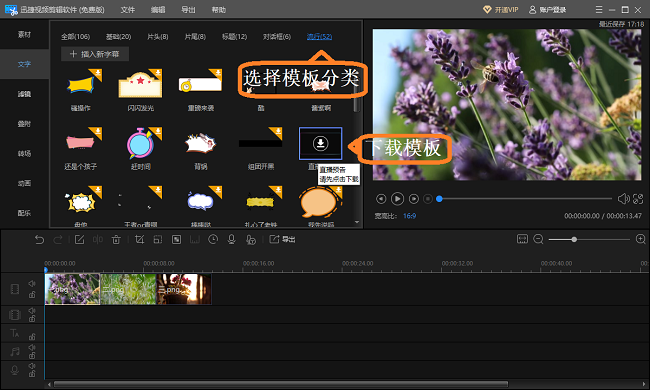Open the 导出 menu in menu bar
This screenshot has width=650, height=390.
(188, 10)
